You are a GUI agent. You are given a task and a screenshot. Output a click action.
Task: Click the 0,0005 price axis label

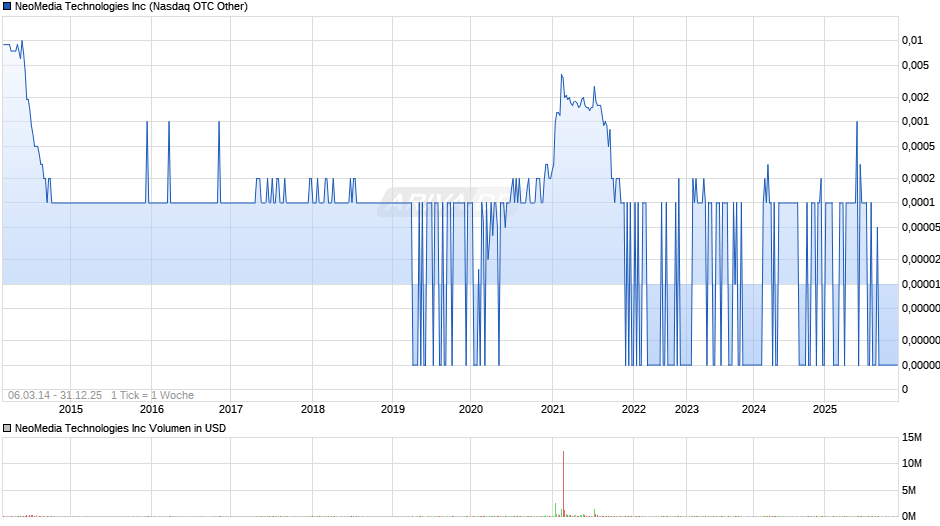918,146
